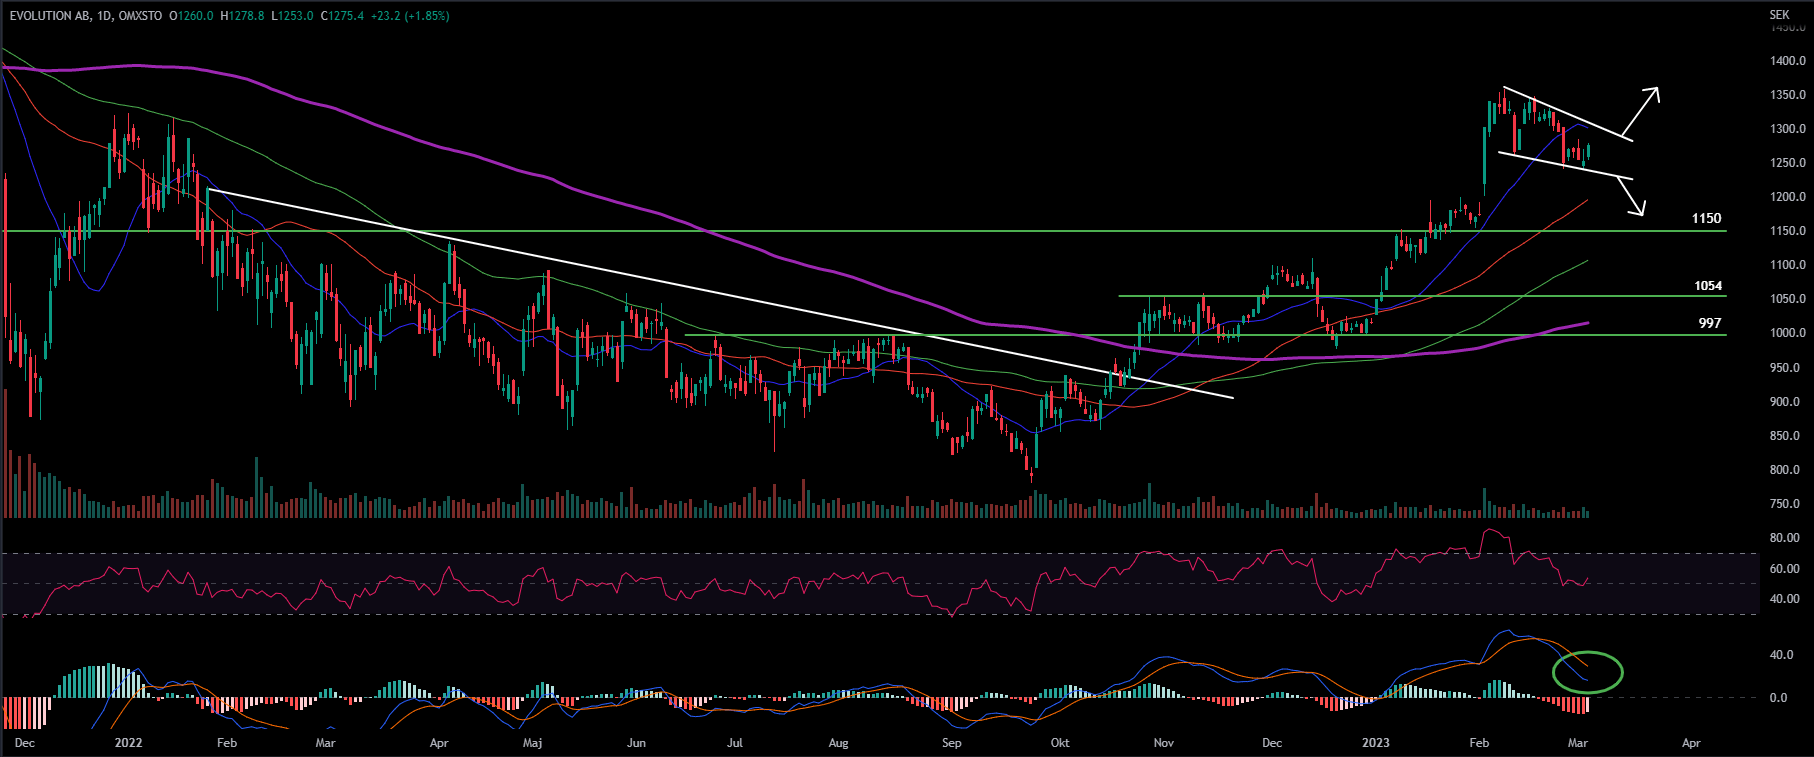Click the 800.0 price axis label
The image size is (1814, 757).
click(1787, 470)
